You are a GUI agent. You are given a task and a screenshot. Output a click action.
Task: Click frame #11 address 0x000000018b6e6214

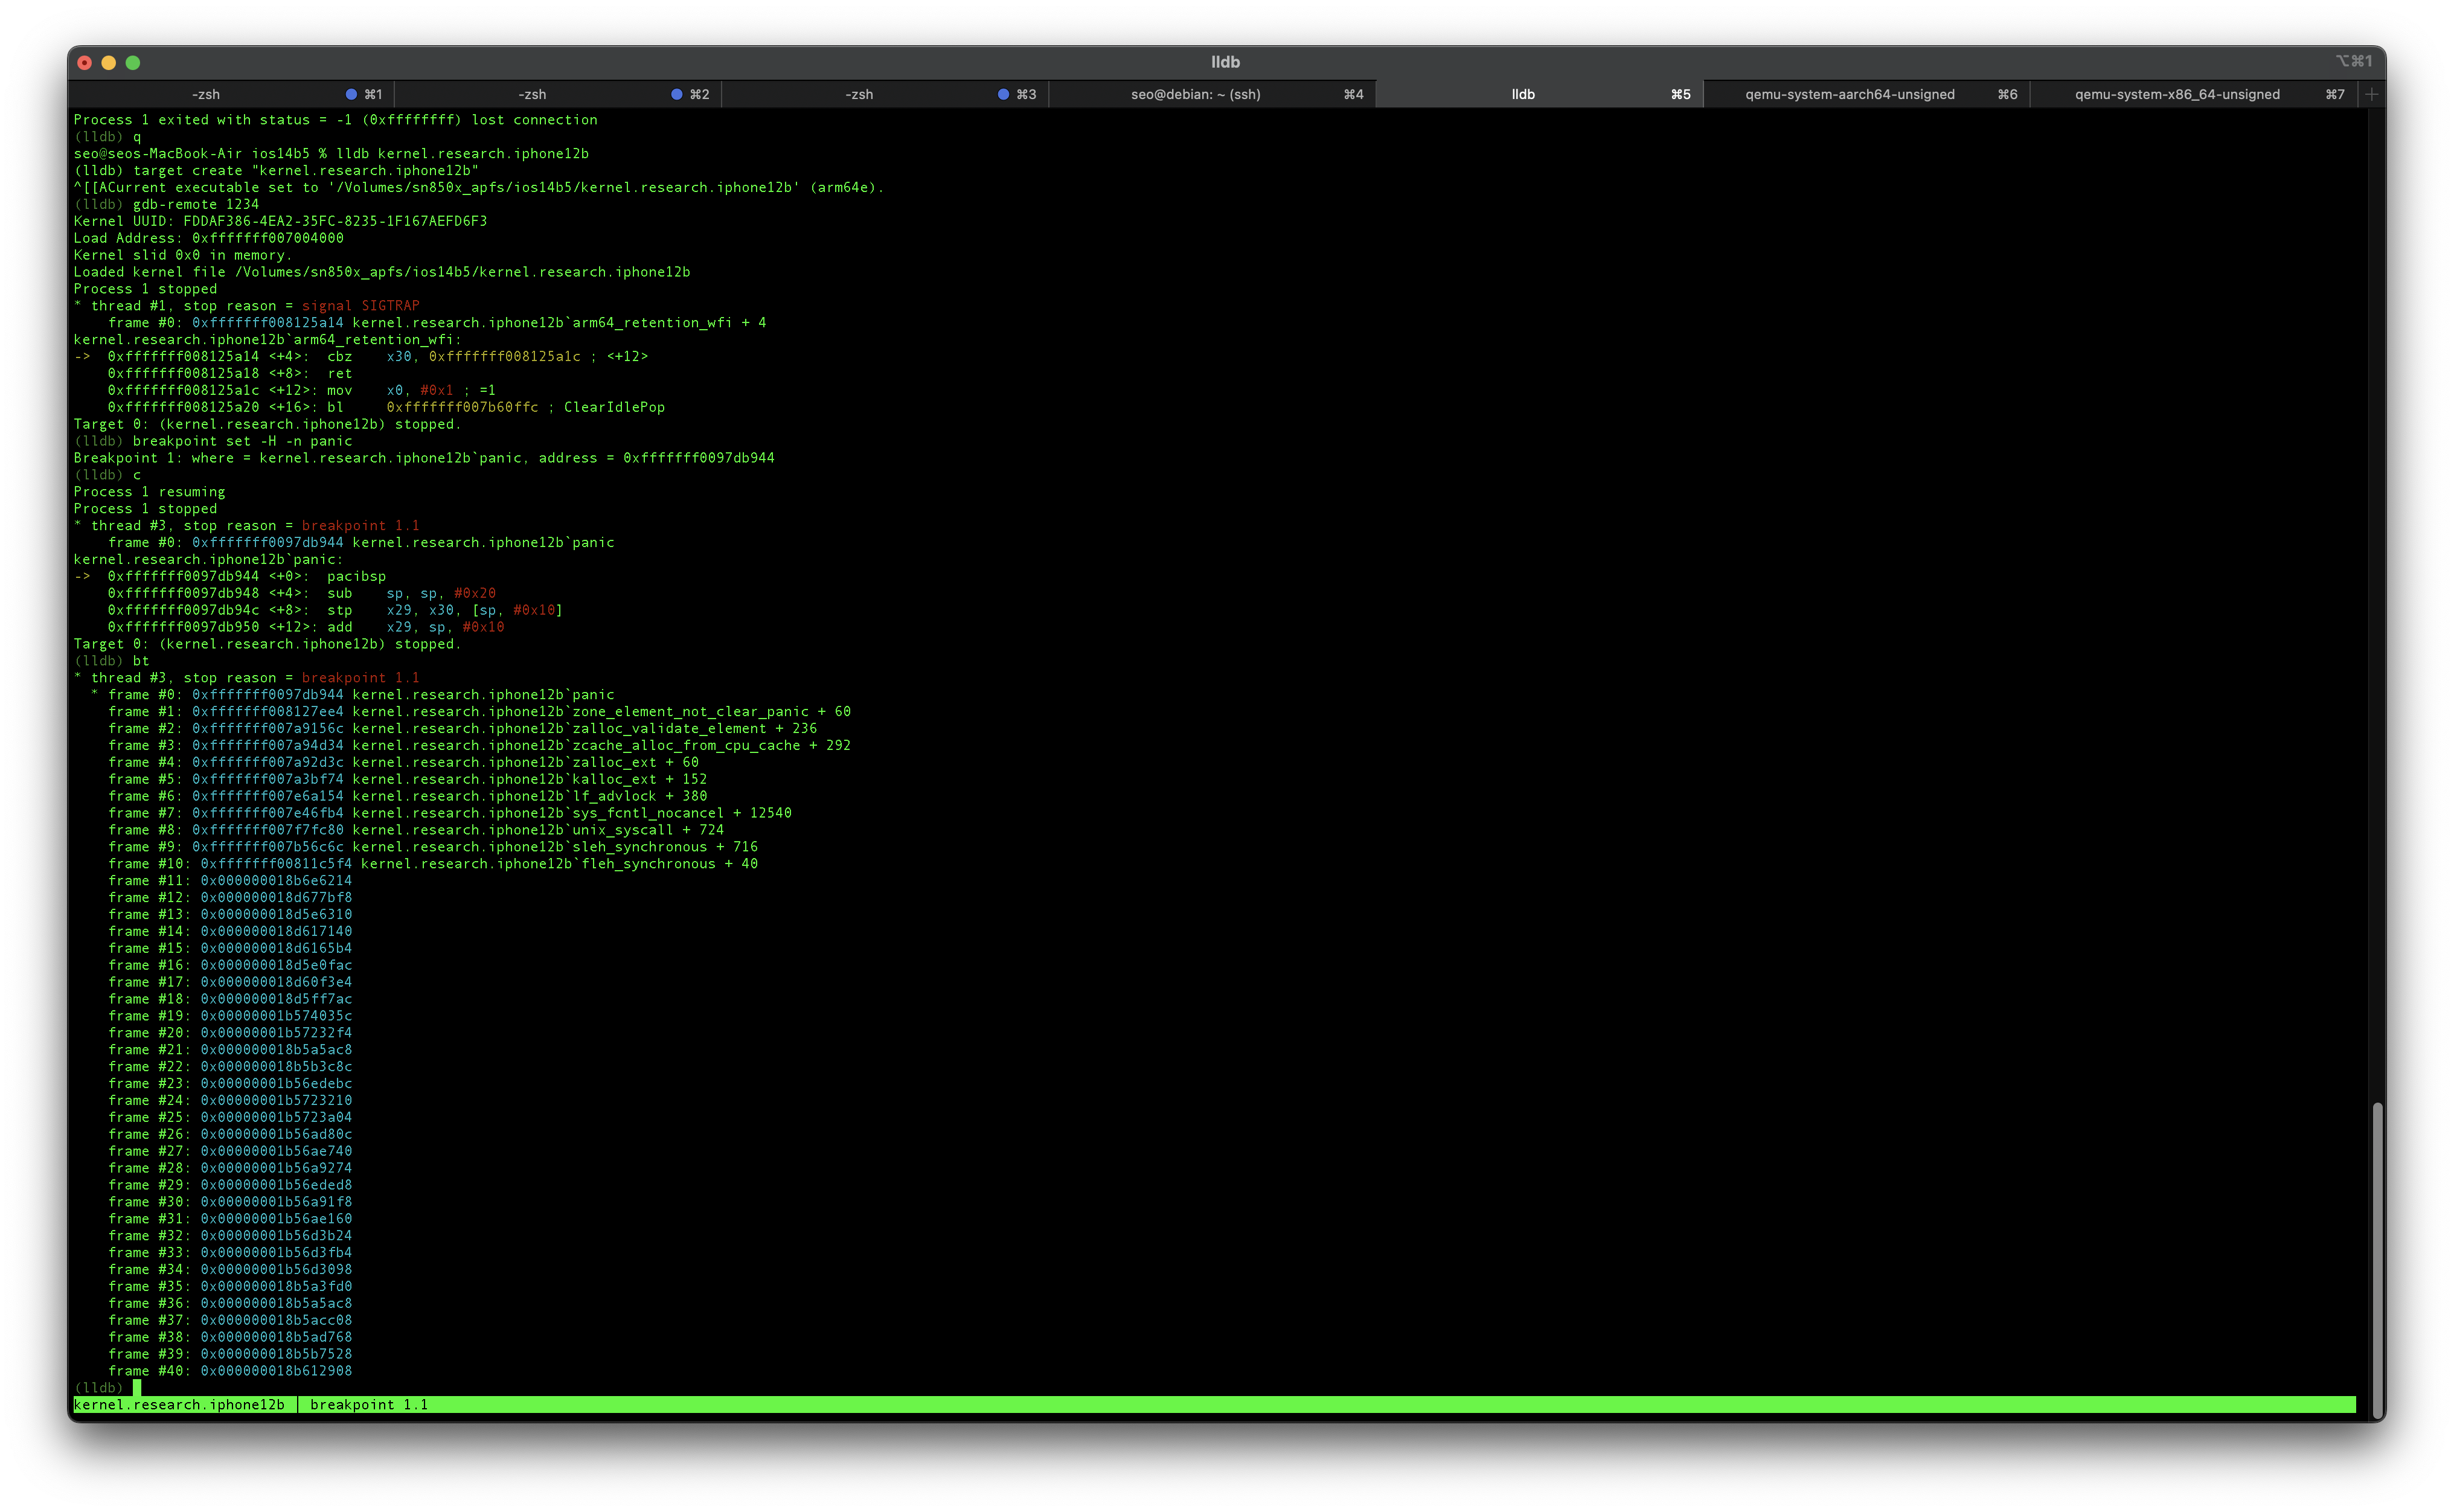[x=276, y=881]
